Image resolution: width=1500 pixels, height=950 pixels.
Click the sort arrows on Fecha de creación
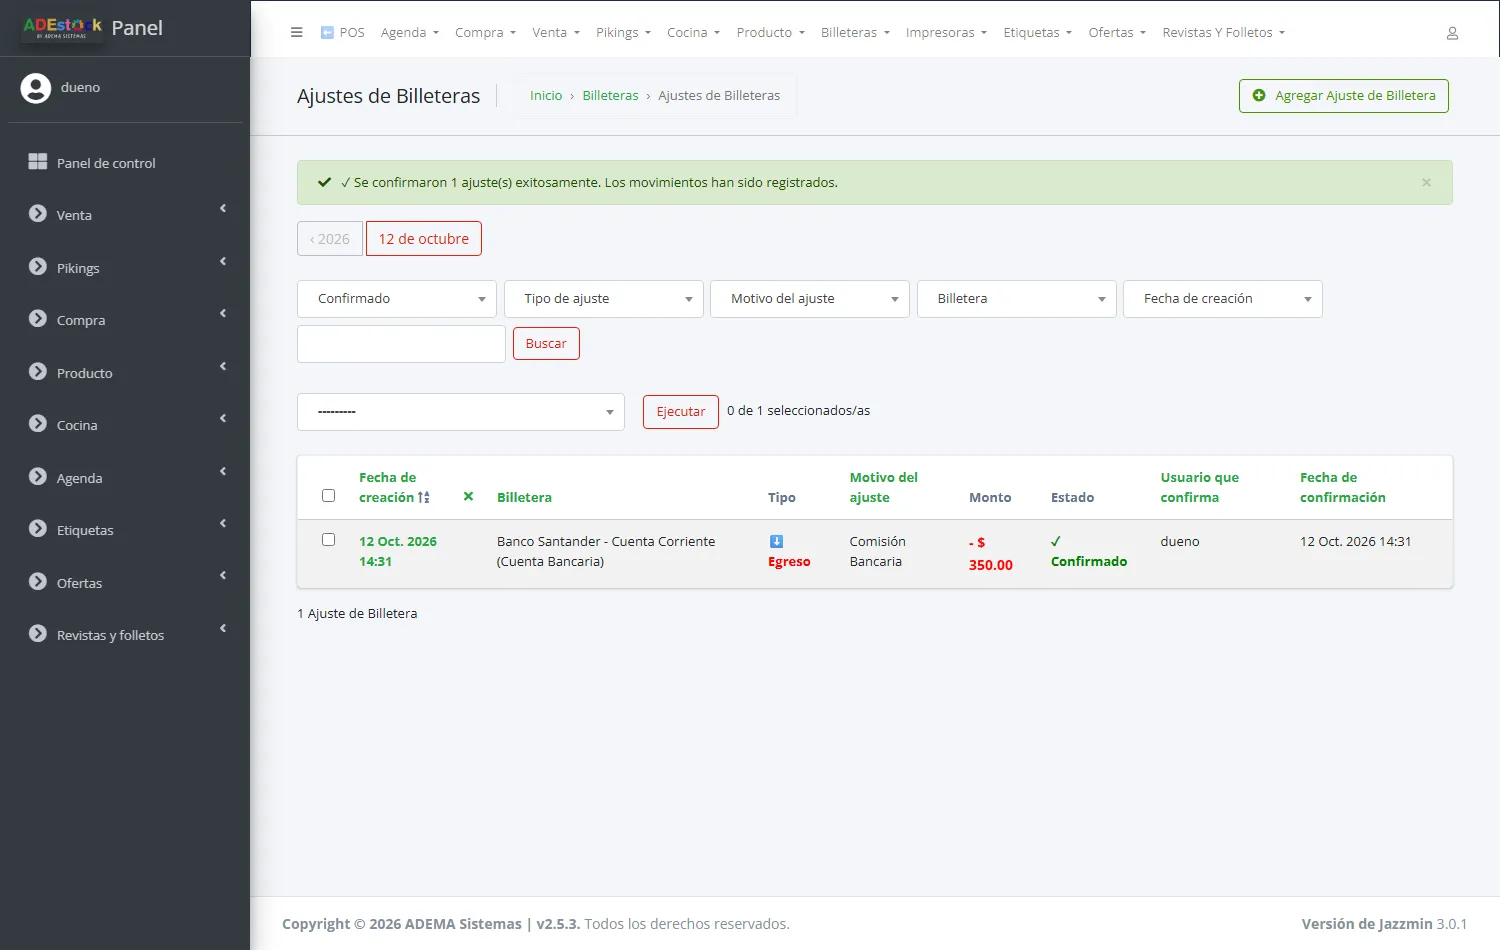tap(424, 497)
